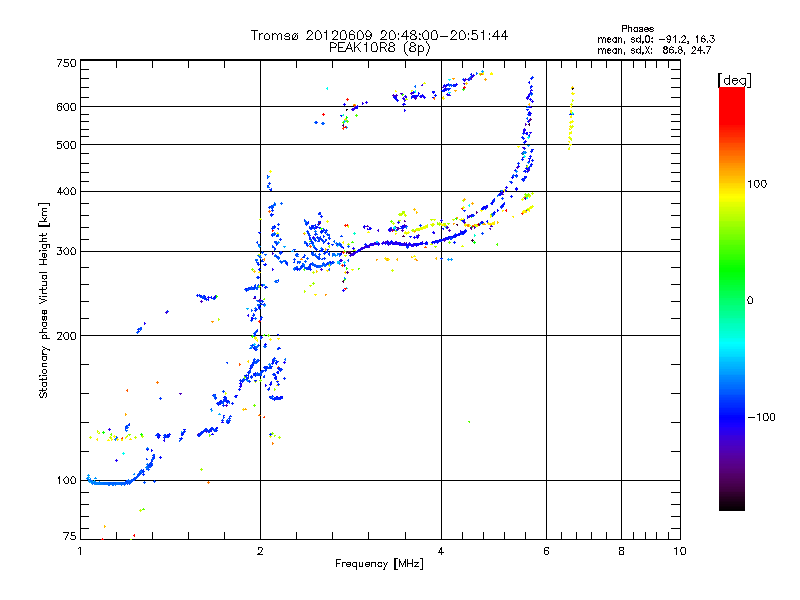
Task: Click the y-axis label 'Stationary phase Virtual Height [km]'
Action: tap(43, 300)
